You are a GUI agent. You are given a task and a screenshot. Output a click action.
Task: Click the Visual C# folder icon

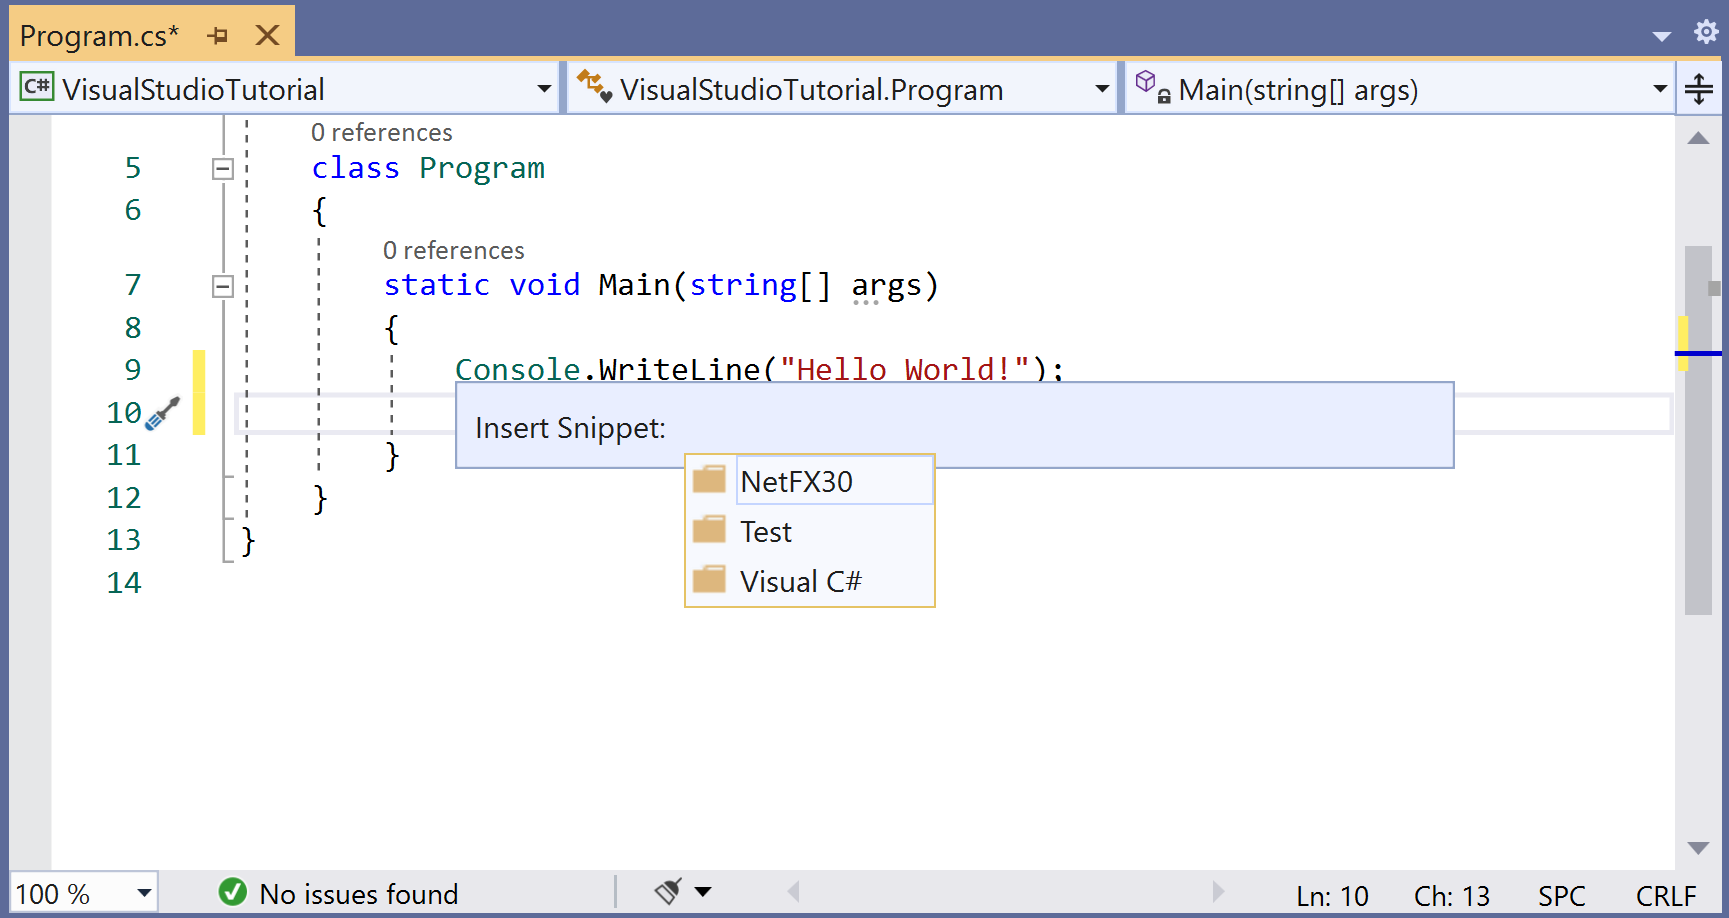(x=709, y=579)
